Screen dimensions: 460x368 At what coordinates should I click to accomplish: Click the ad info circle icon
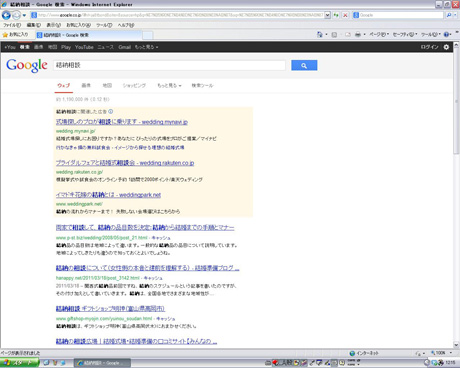point(111,112)
